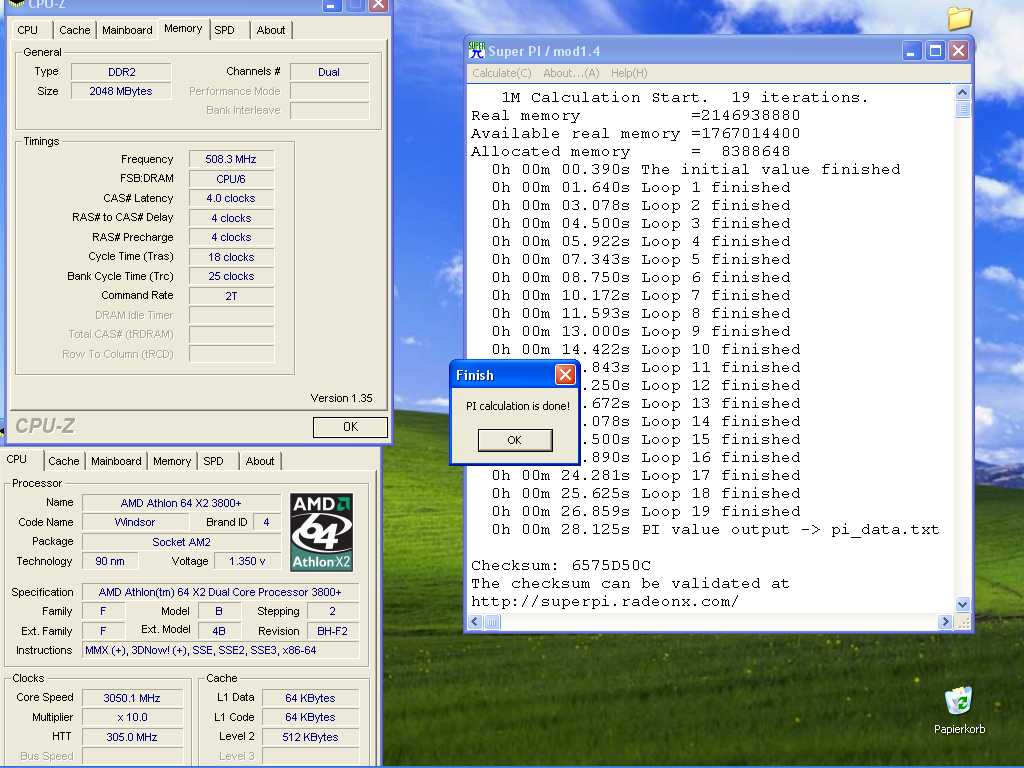Click the RAS# Precharge value field
The height and width of the screenshot is (768, 1024).
(231, 238)
